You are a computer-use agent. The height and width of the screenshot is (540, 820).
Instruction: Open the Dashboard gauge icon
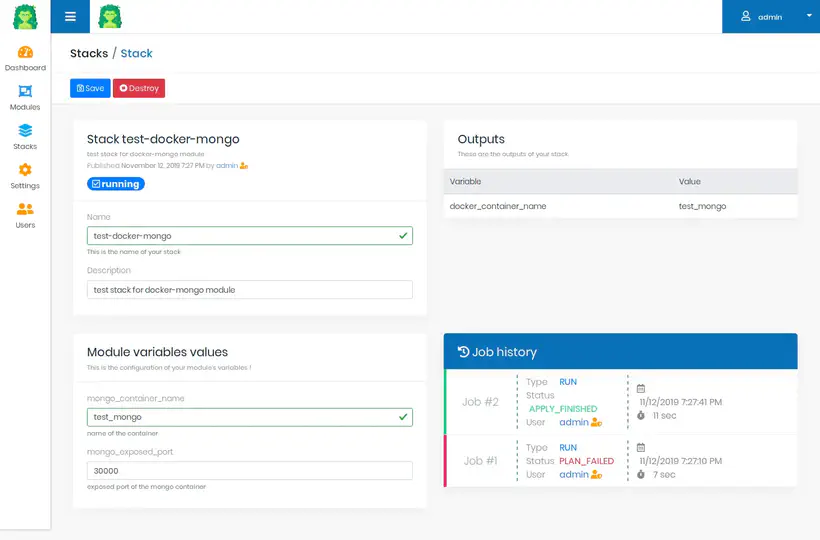point(25,52)
